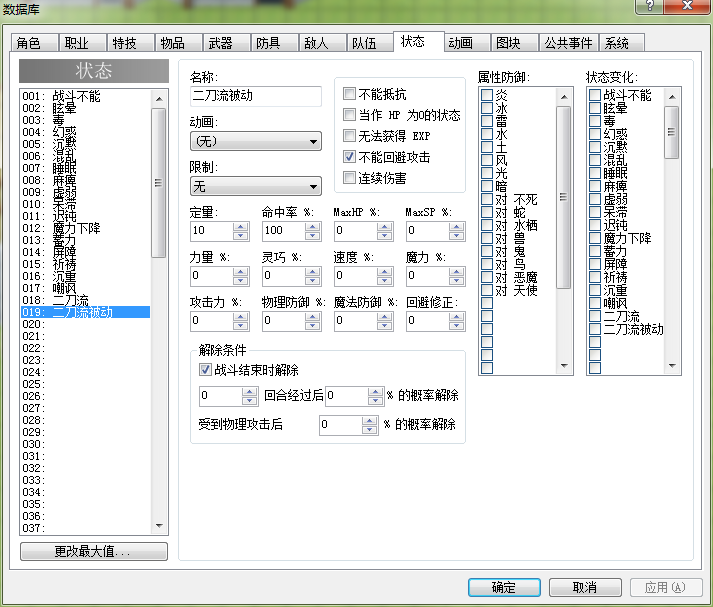
Task: Enable 连续伤害 checkbox
Action: (349, 178)
